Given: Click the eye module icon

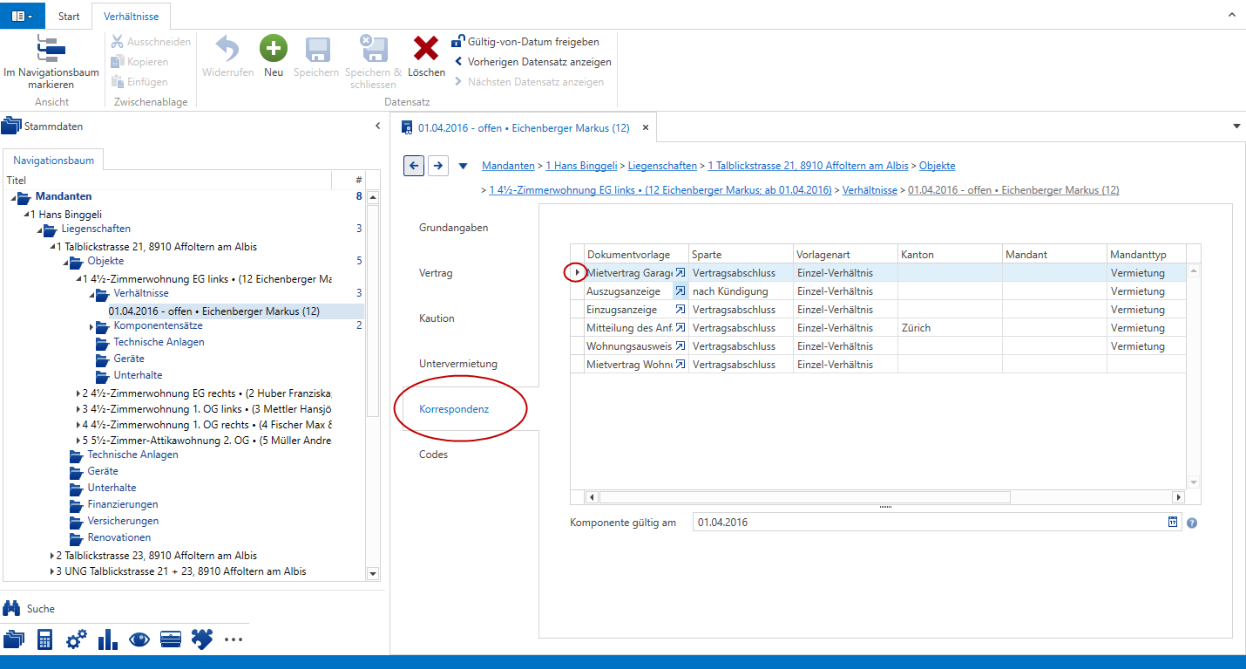Looking at the screenshot, I should coord(139,640).
